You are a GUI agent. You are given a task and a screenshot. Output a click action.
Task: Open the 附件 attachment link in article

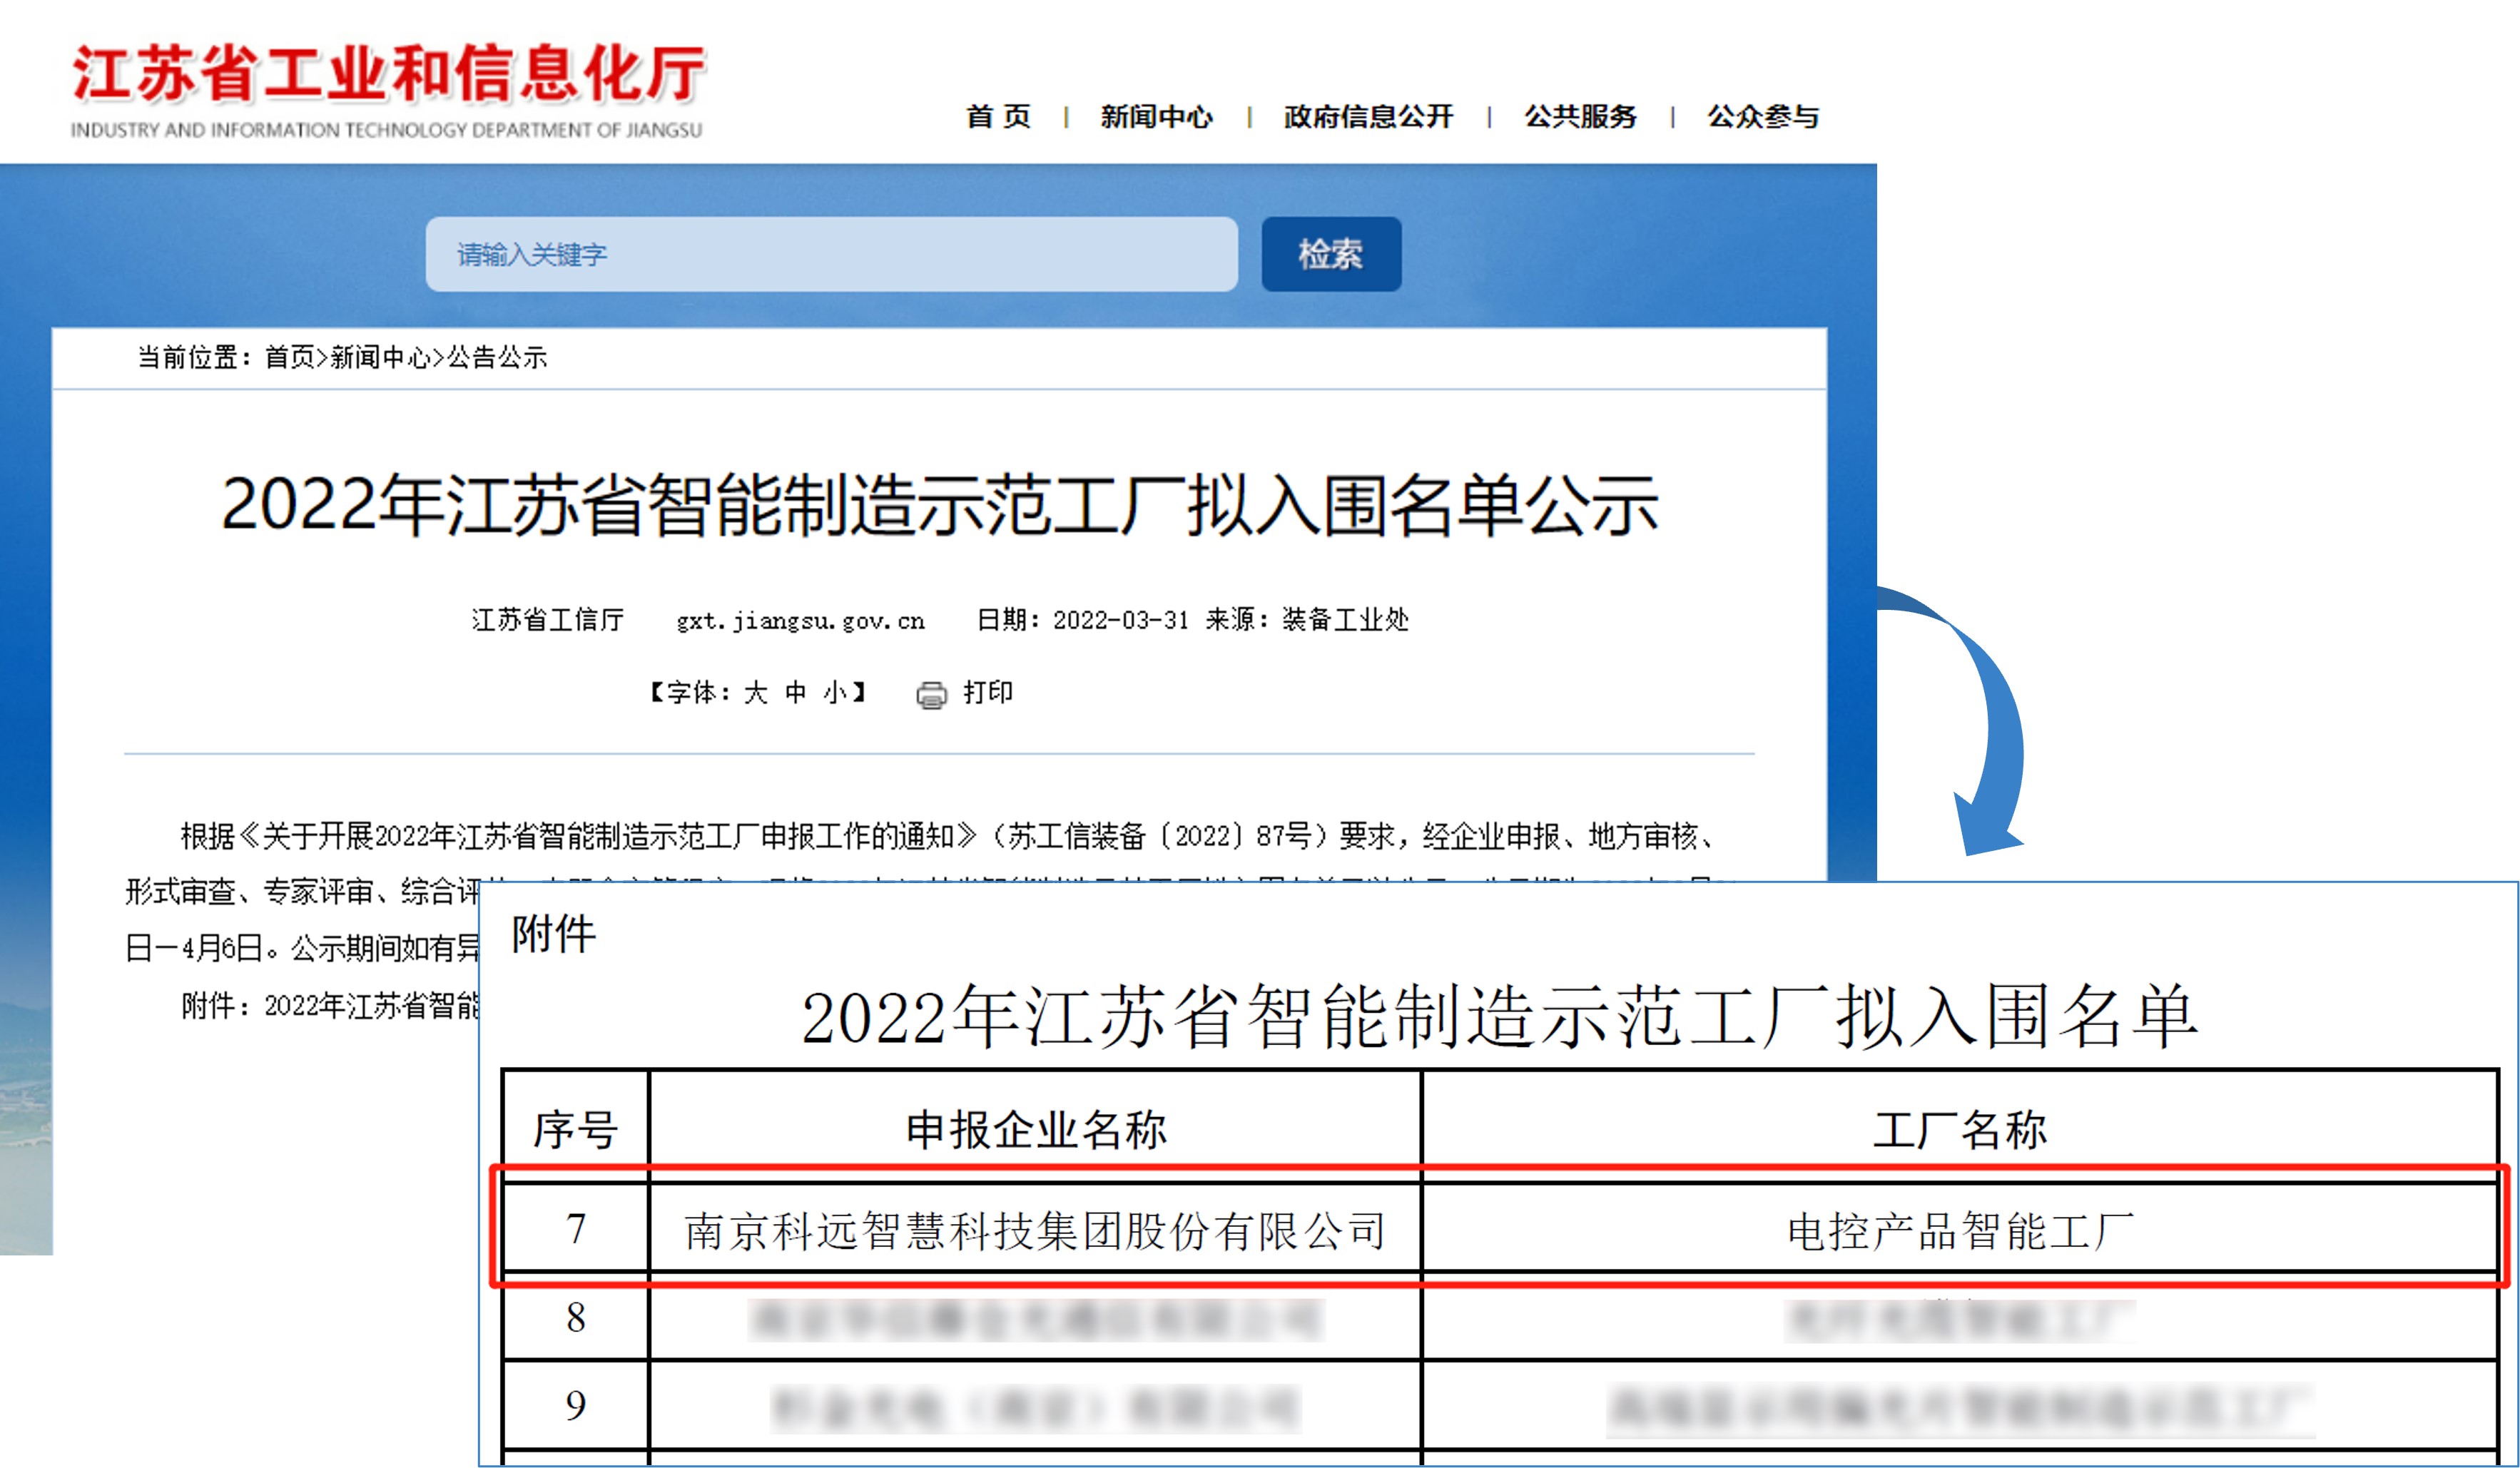tap(370, 1005)
